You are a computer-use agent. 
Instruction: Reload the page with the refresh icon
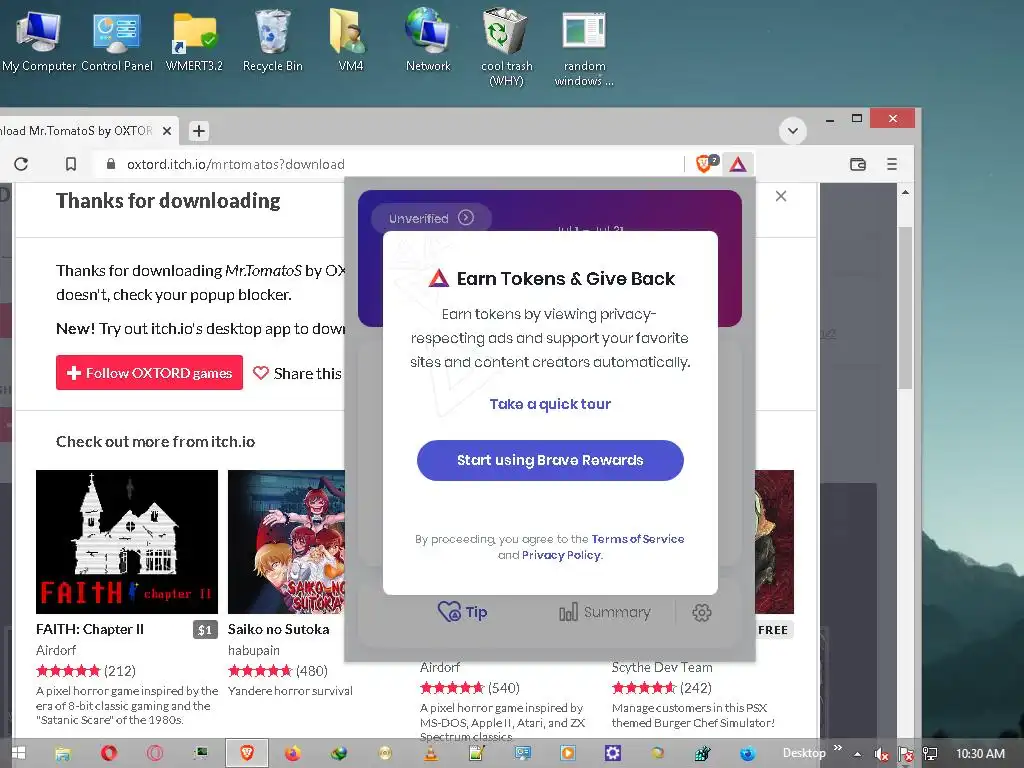[x=21, y=164]
